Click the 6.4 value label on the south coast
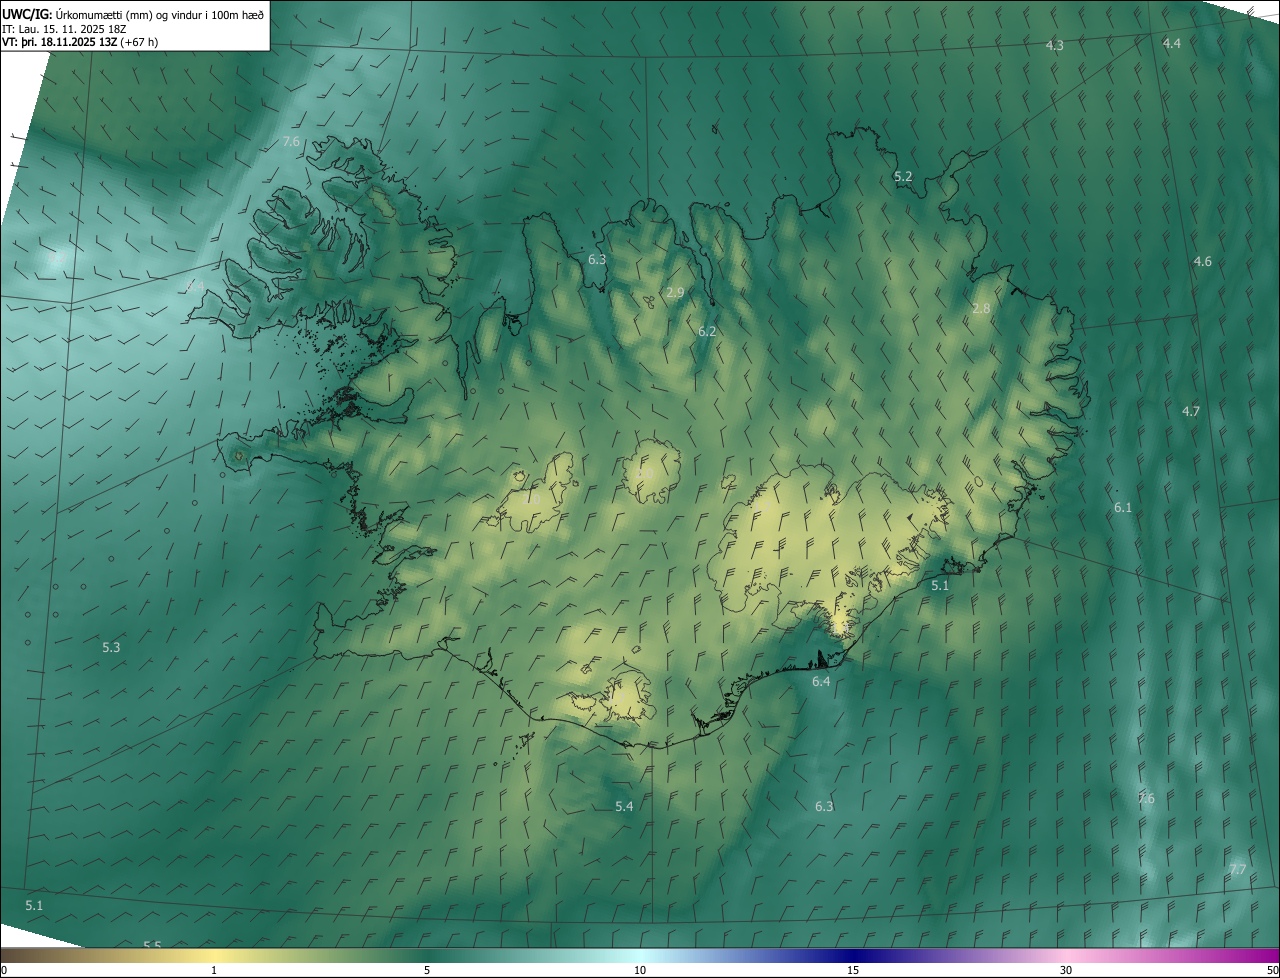The width and height of the screenshot is (1280, 978). point(821,682)
